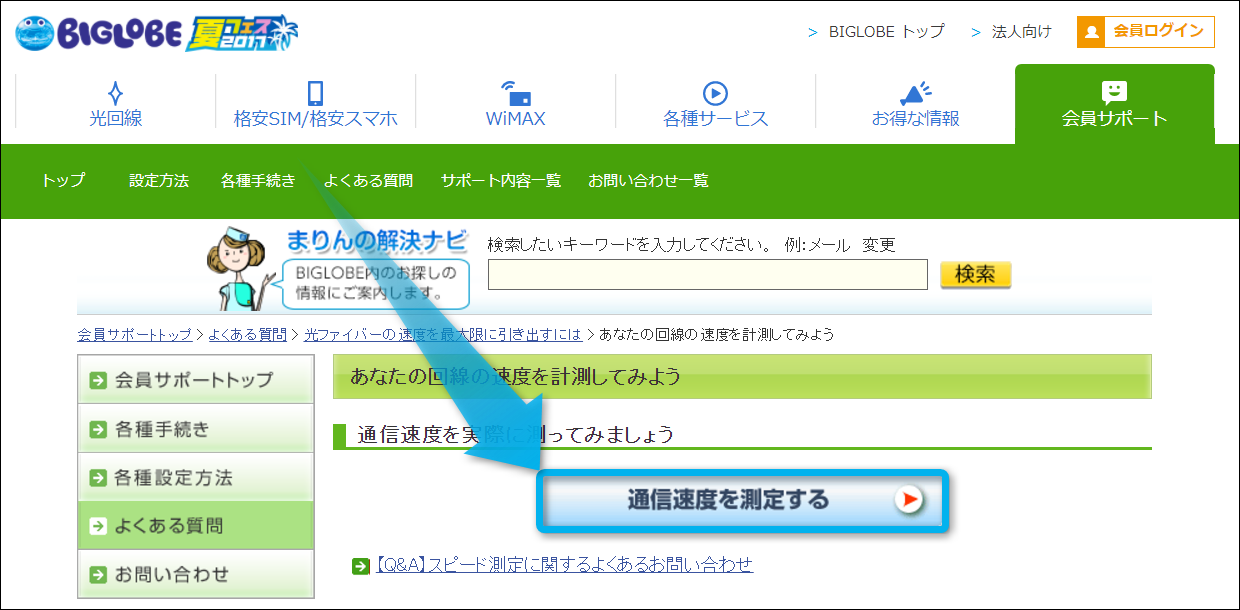The image size is (1240, 610).
Task: Select the 格安SIM/格安スマホ phone icon
Action: tap(315, 94)
